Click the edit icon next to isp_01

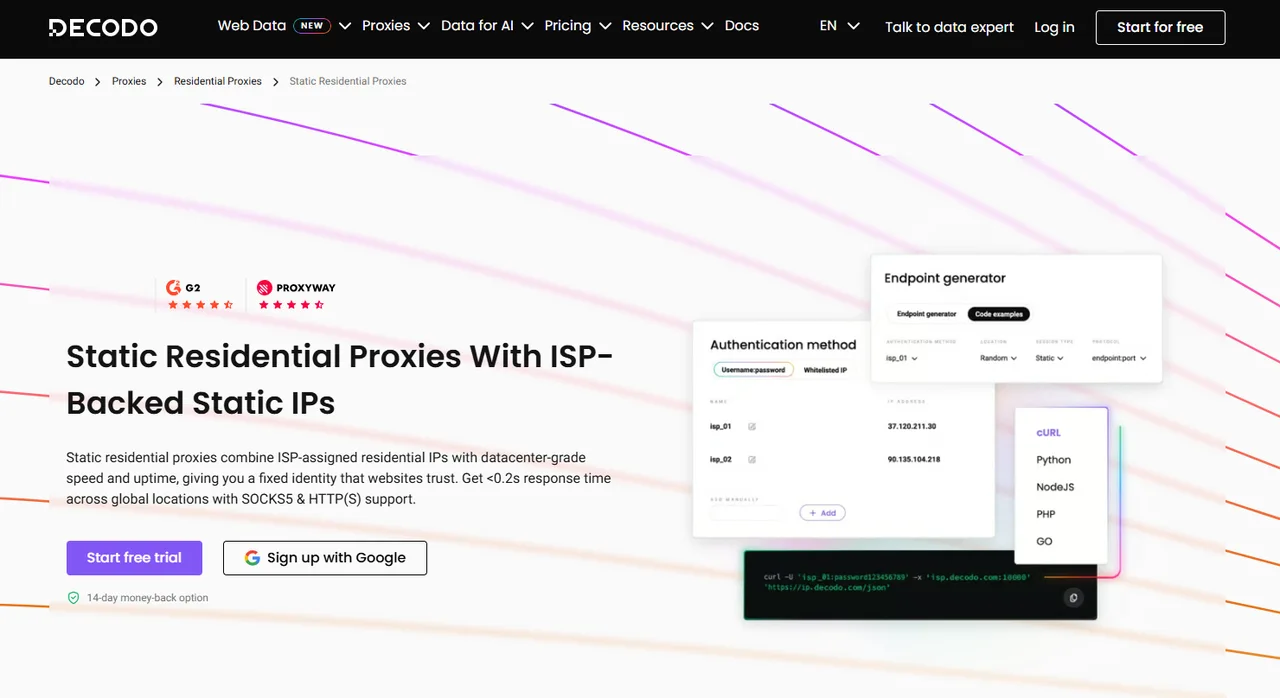(752, 427)
